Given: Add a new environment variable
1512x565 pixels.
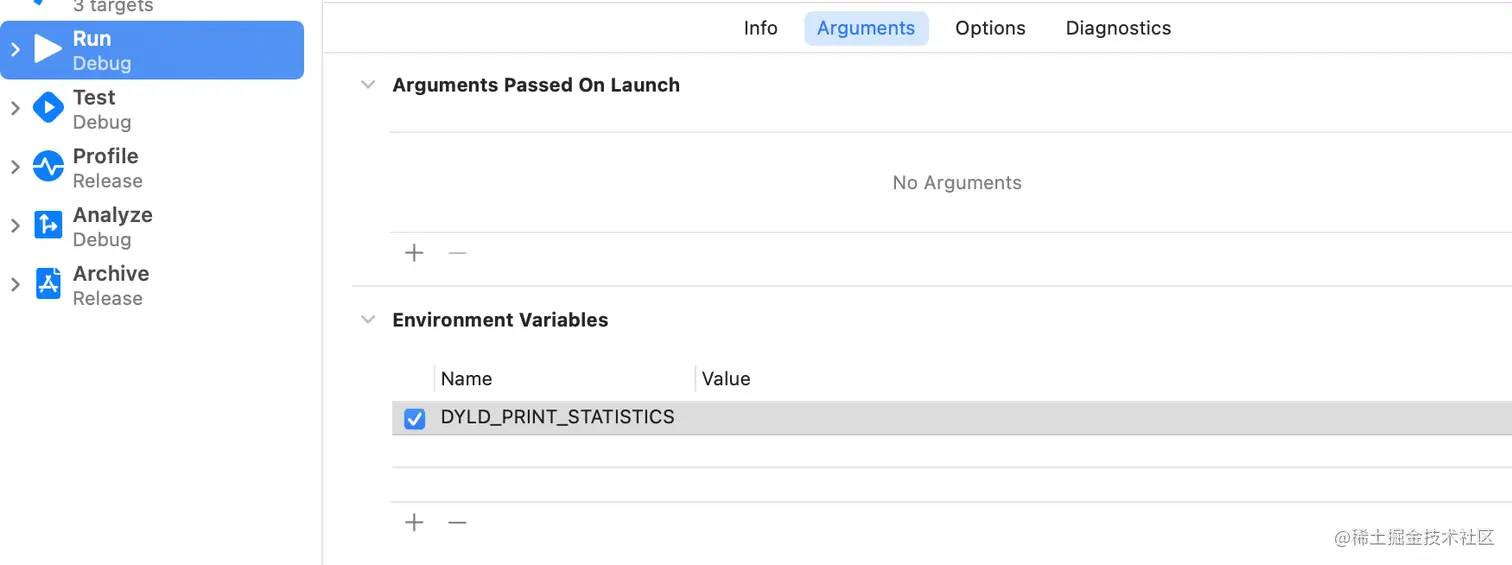Looking at the screenshot, I should click(414, 522).
